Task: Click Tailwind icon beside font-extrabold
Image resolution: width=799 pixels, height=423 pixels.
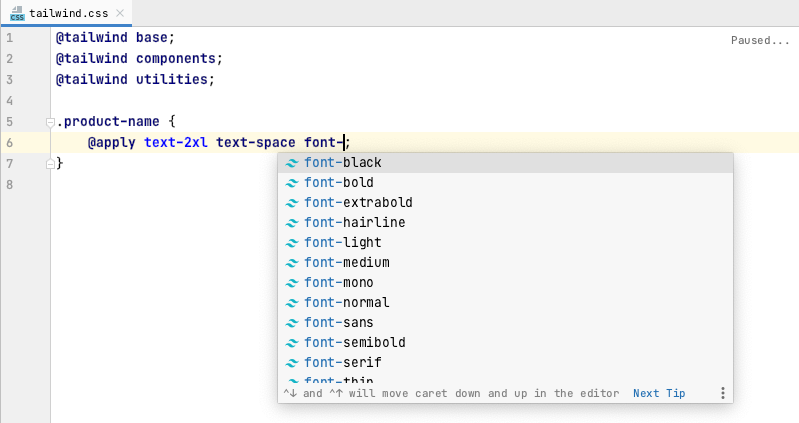Action: 291,203
